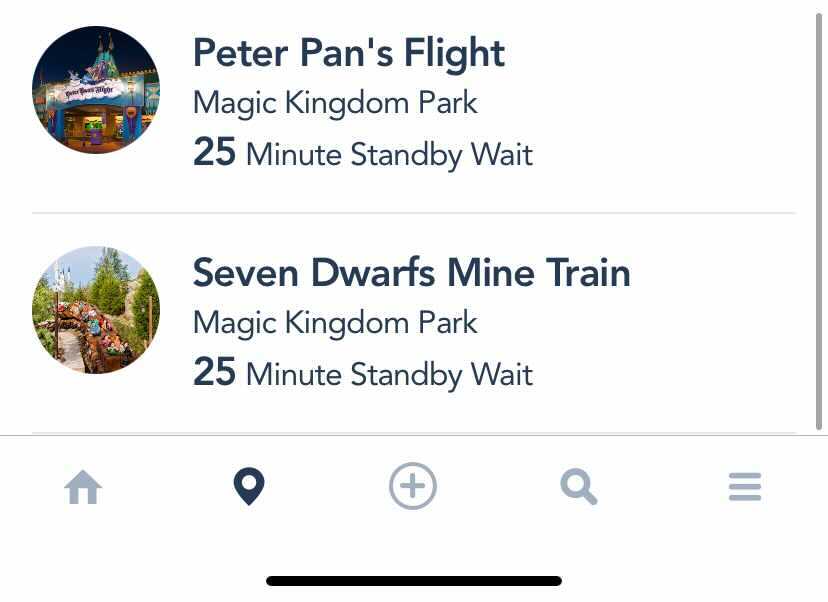Open search with the magnifying glass icon
Screen dimensions: 828x602
(578, 488)
